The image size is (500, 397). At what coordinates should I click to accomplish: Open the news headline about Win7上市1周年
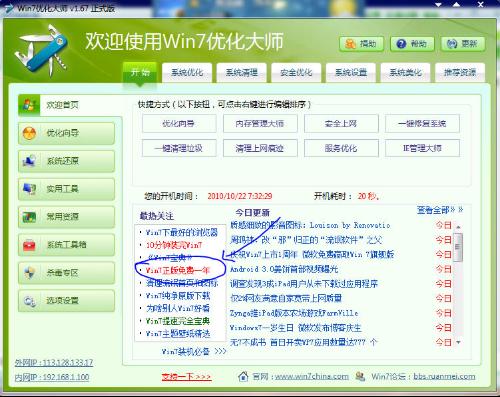coord(312,255)
